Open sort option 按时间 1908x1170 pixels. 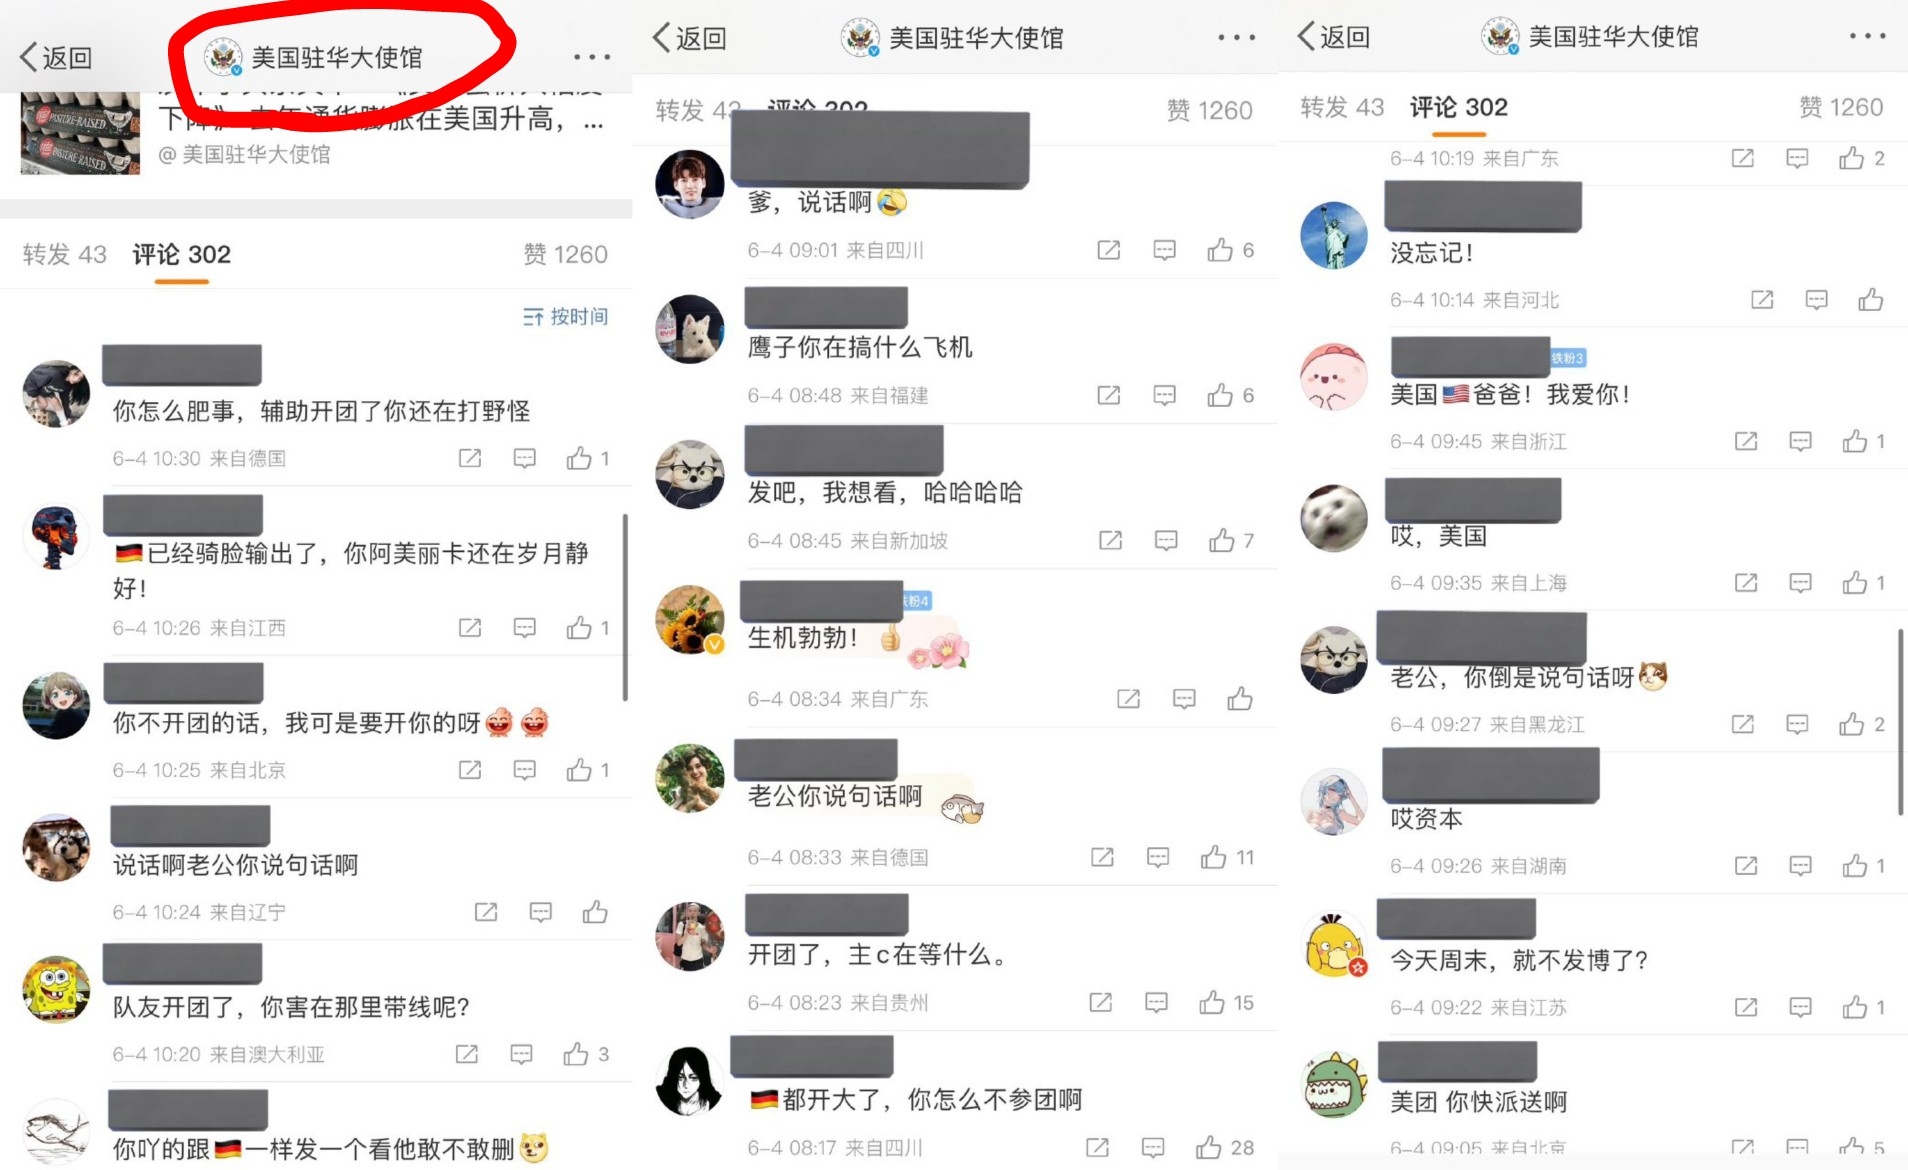pyautogui.click(x=565, y=316)
